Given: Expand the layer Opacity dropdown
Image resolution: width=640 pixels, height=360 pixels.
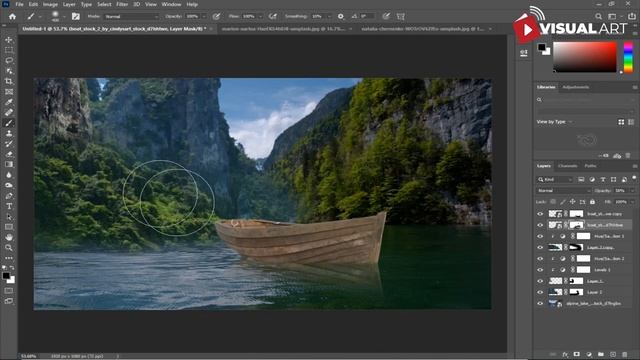Looking at the screenshot, I should pyautogui.click(x=632, y=191).
